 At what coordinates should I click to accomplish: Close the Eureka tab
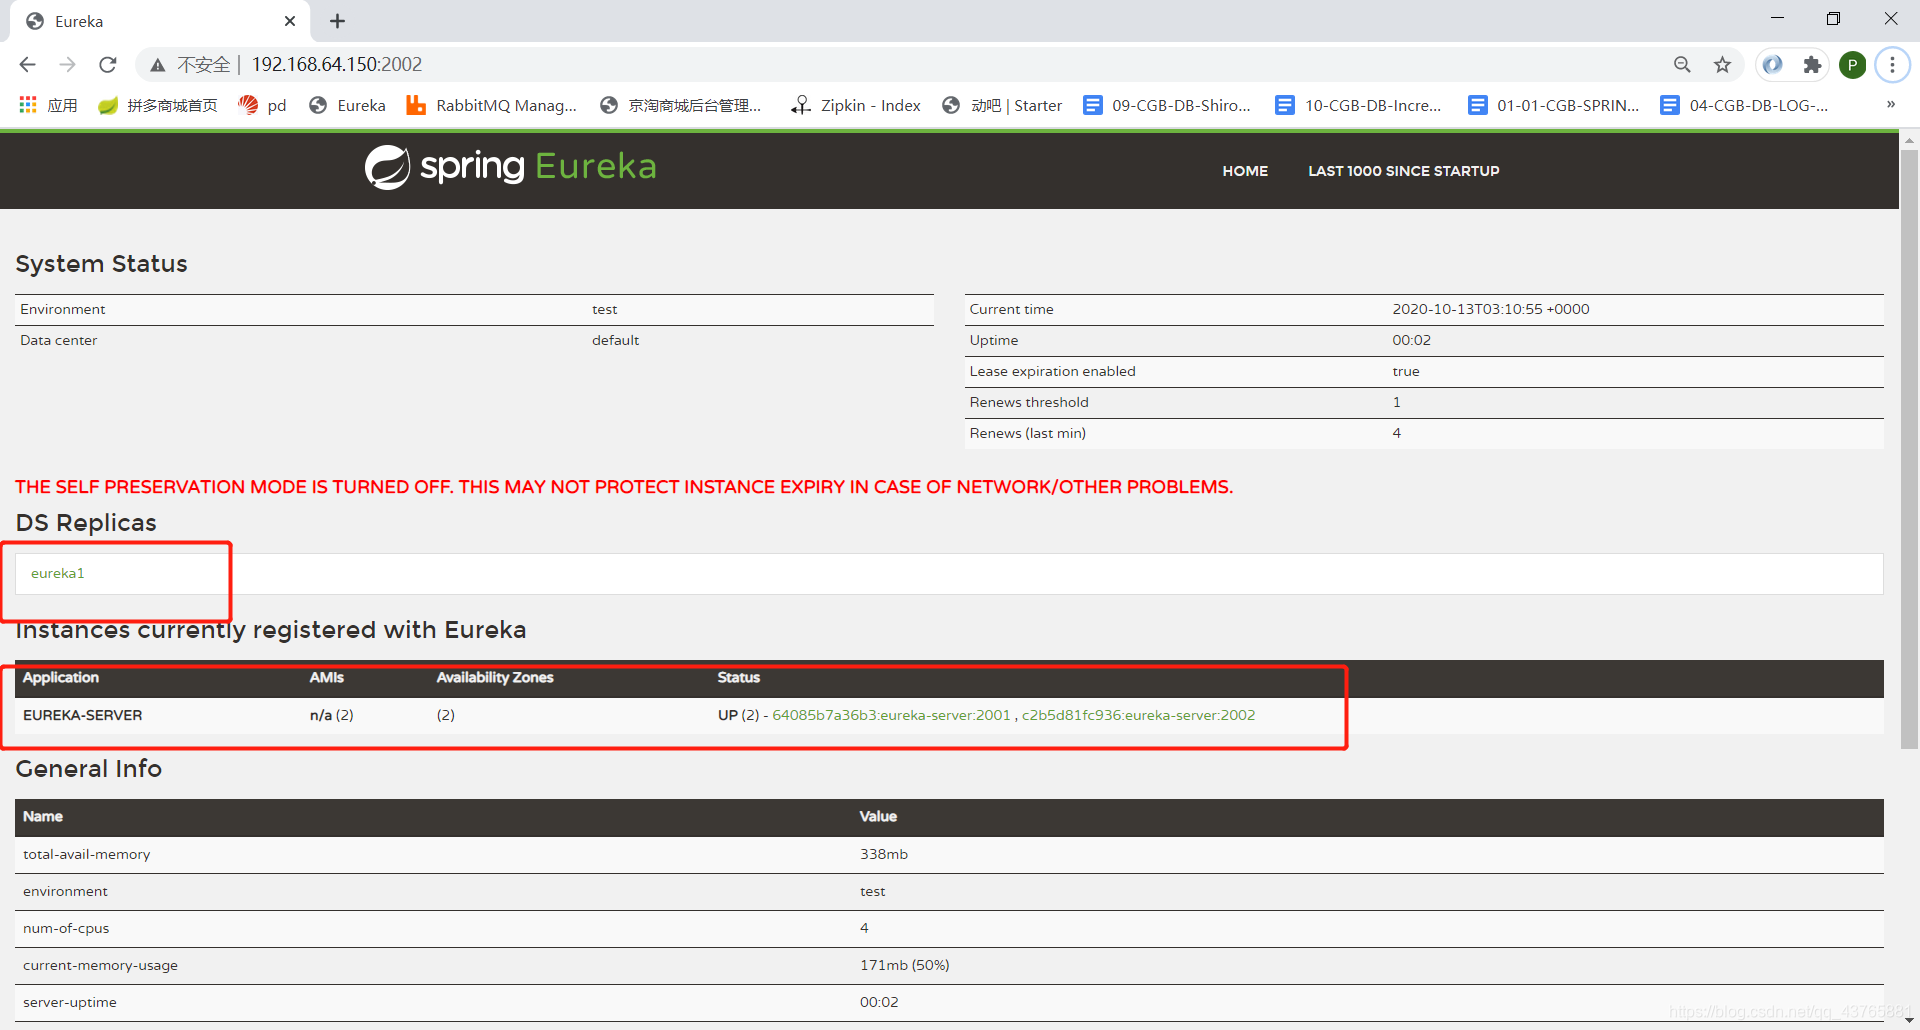coord(290,21)
